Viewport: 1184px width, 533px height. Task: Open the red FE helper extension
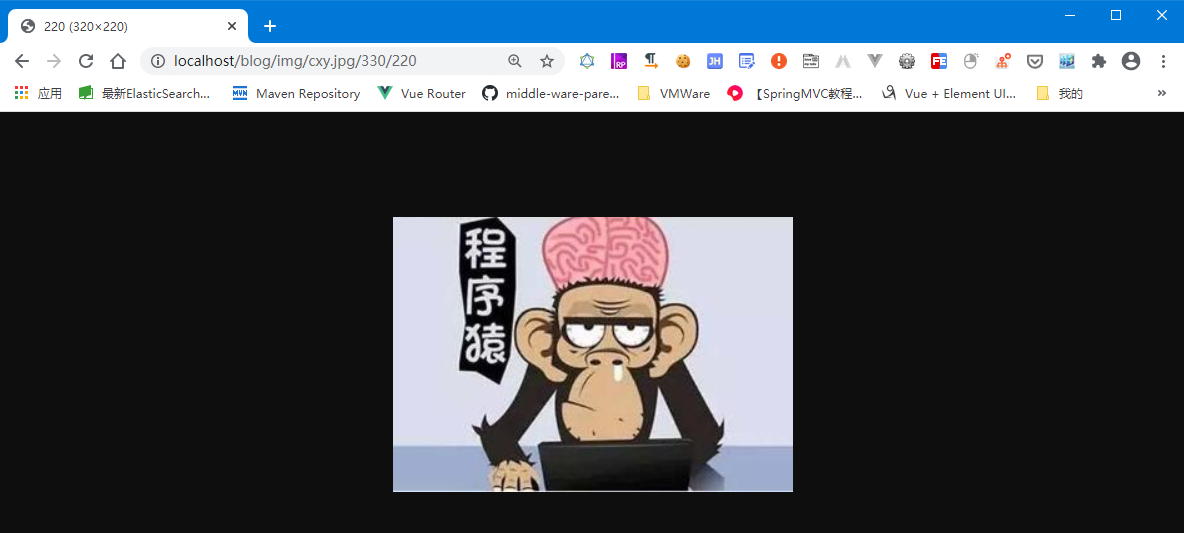[939, 61]
